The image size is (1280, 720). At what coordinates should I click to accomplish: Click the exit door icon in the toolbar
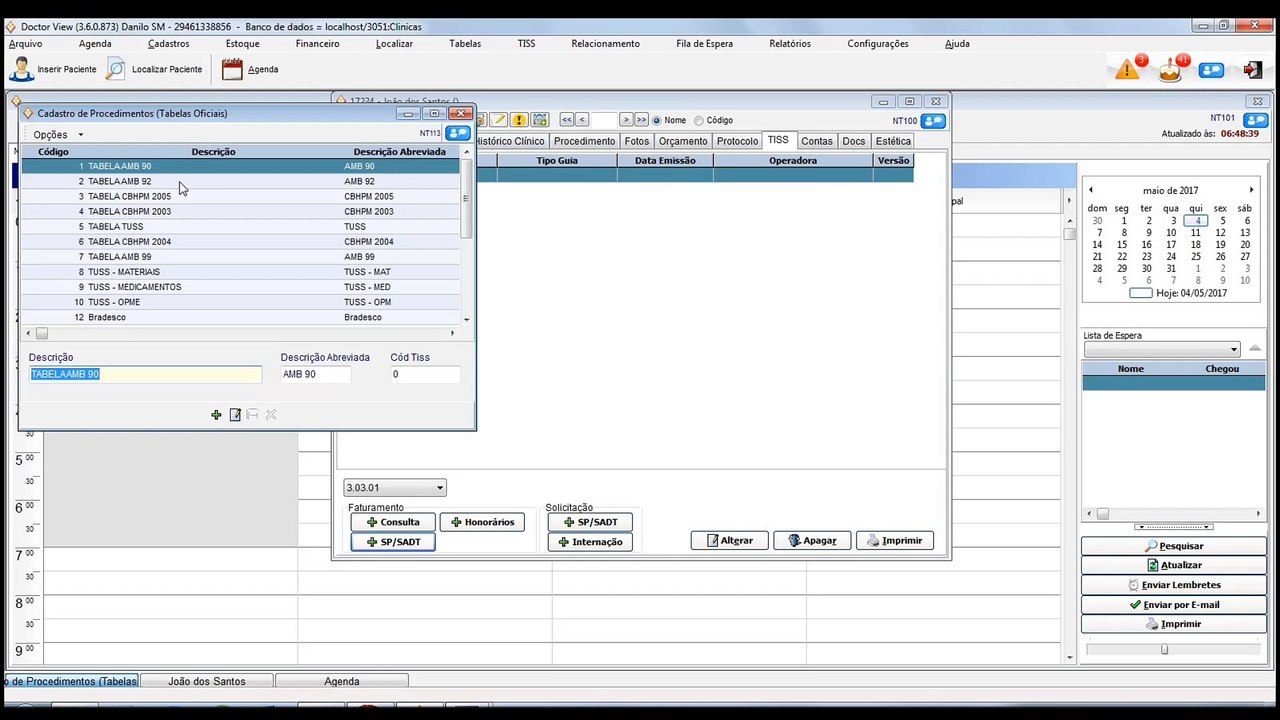[x=1252, y=69]
